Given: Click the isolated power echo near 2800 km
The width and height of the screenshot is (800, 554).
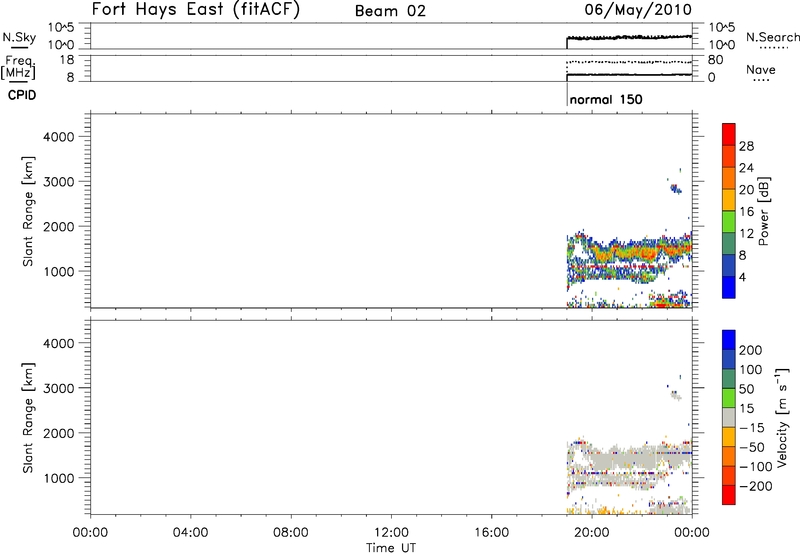Looking at the screenshot, I should click(676, 189).
